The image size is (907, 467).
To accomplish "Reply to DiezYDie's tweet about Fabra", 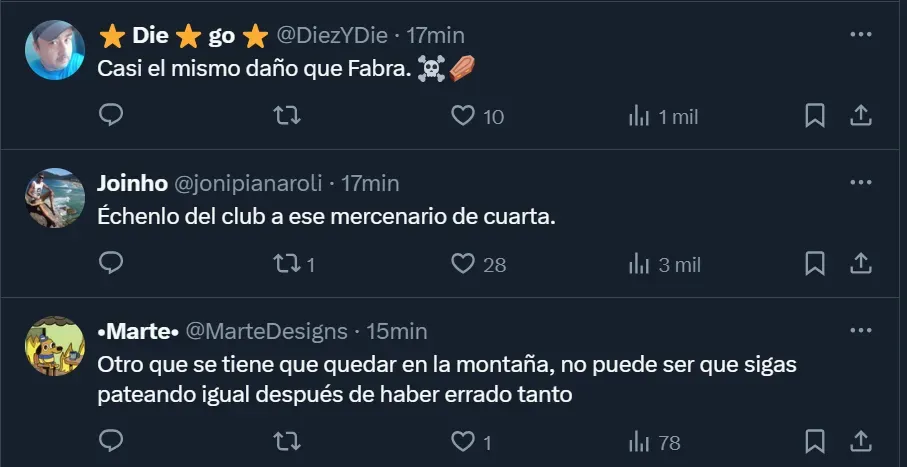I will (112, 116).
